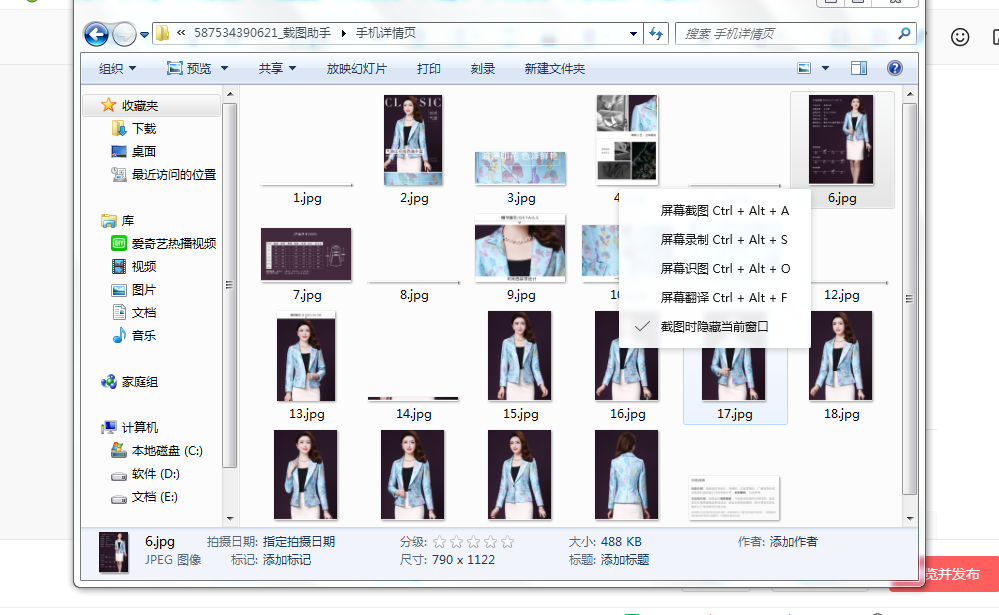Open view options dropdown arrow
The image size is (999, 615).
click(825, 68)
